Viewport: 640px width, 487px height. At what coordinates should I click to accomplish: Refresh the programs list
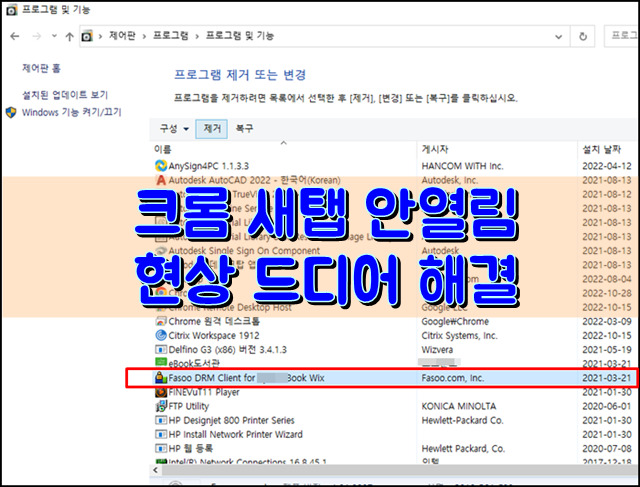point(583,36)
